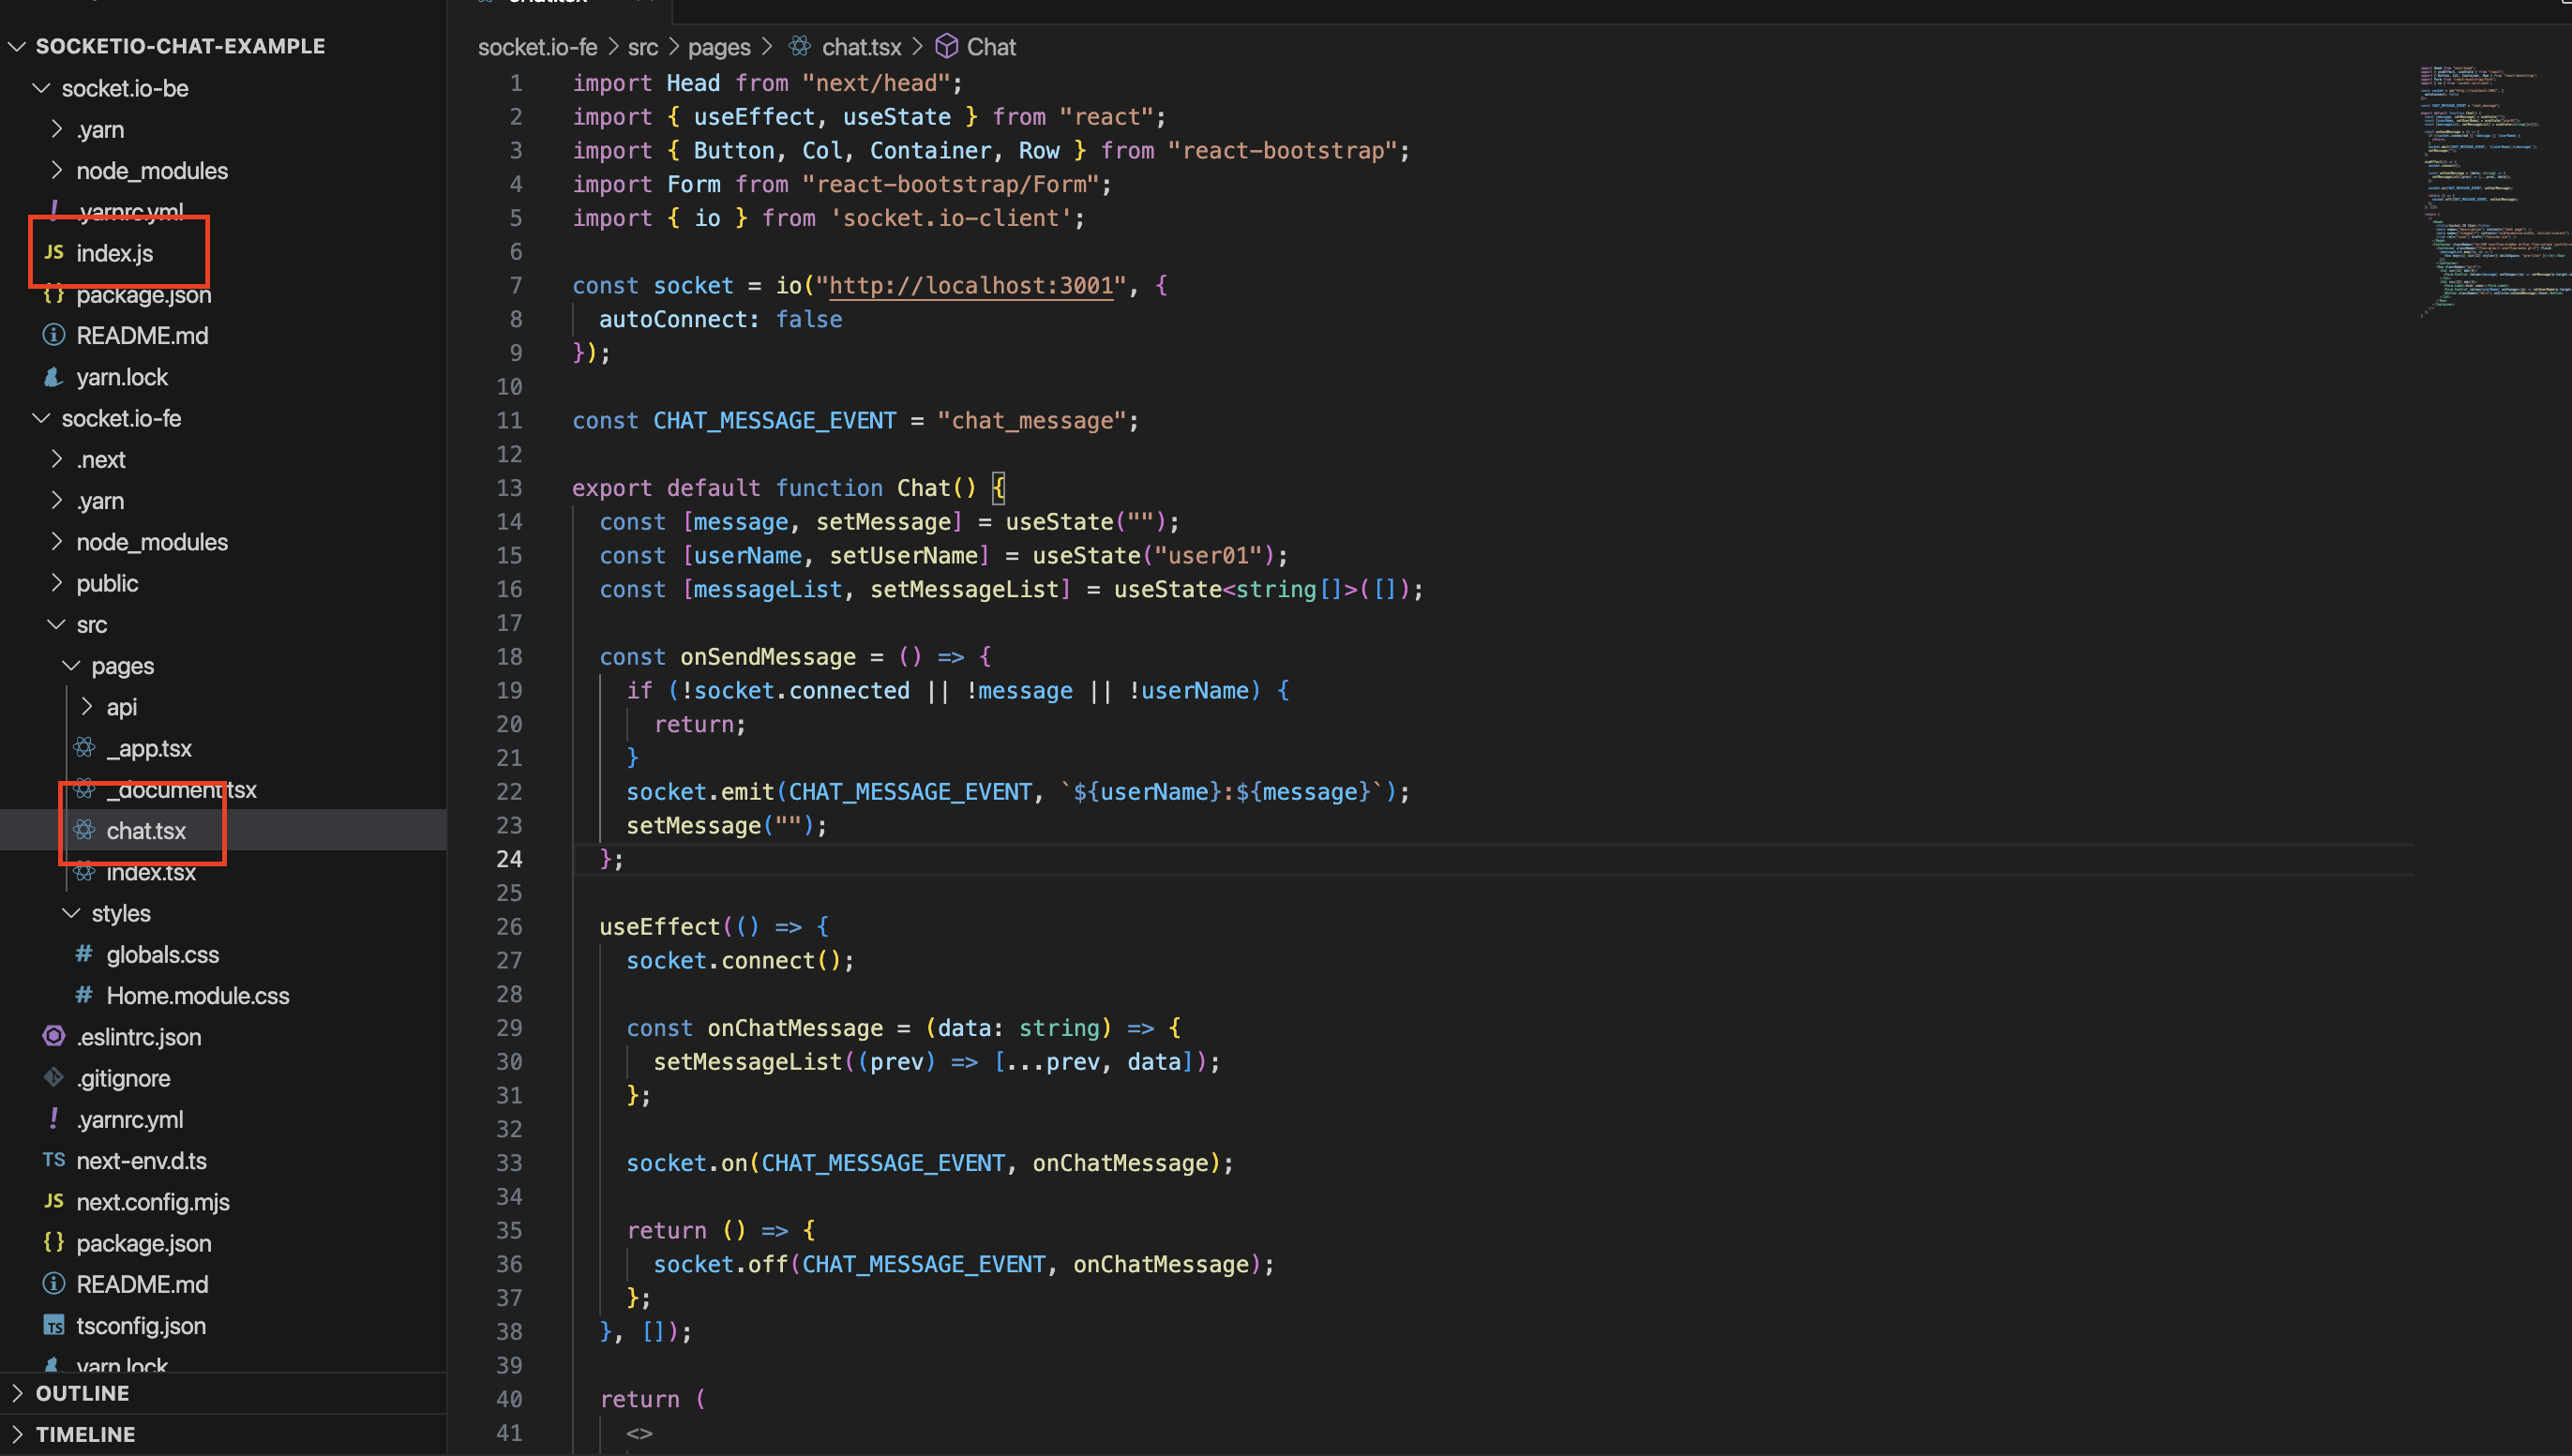
Task: Open next.config.mjs file
Action: (x=153, y=1202)
